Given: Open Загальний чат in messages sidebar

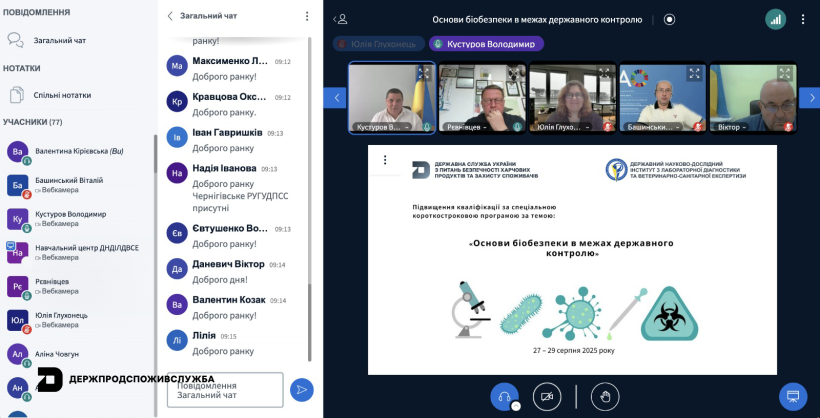Looking at the screenshot, I should (x=47, y=40).
